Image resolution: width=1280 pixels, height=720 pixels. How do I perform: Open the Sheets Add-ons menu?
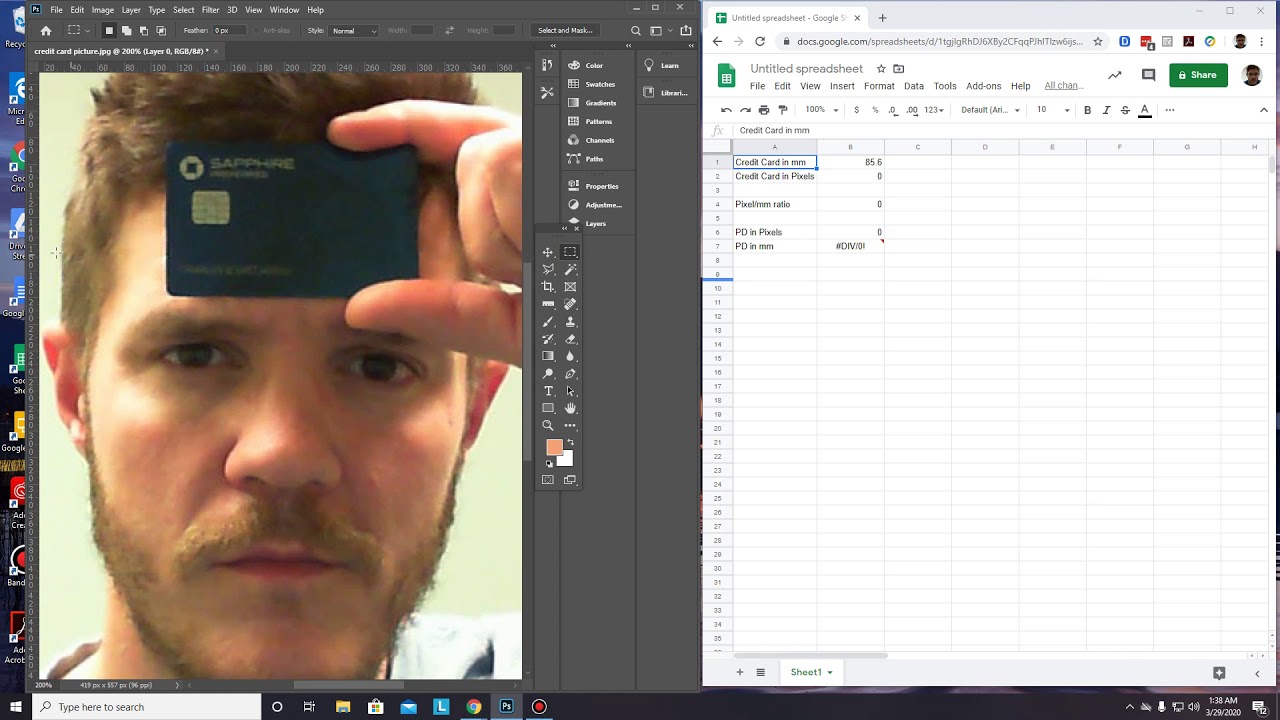click(x=984, y=86)
